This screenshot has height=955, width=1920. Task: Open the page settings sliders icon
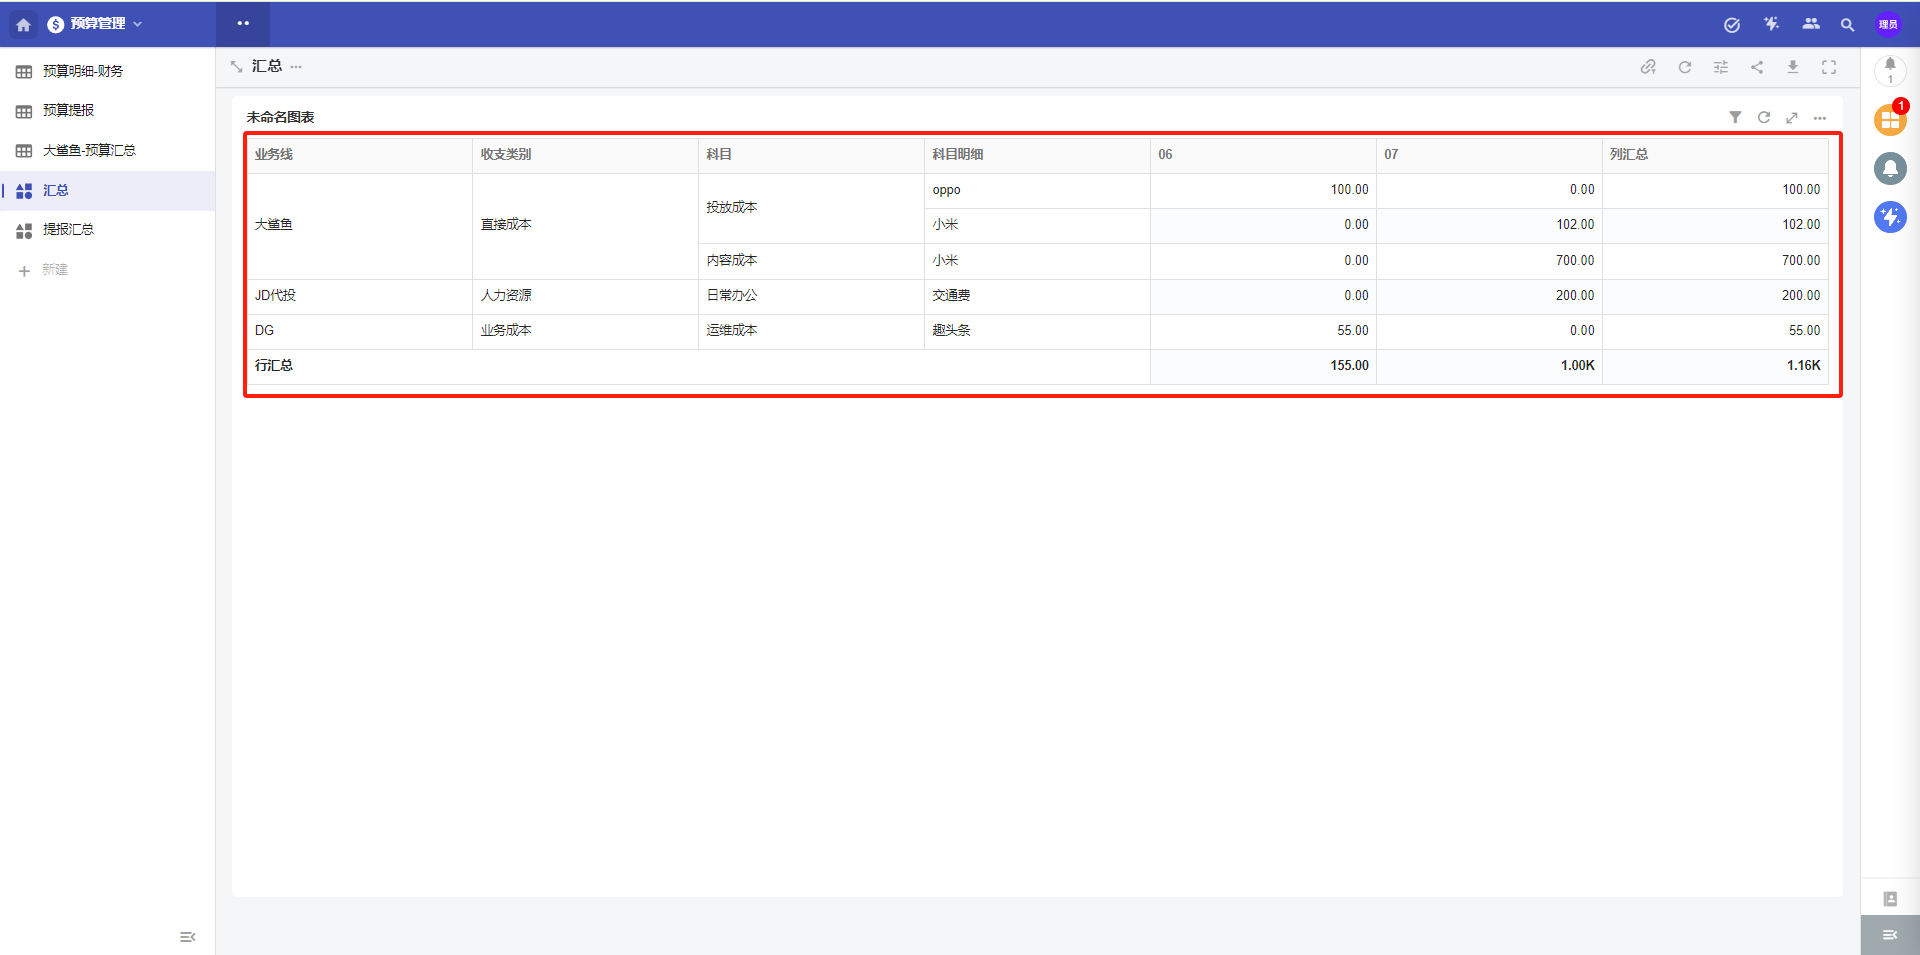[1721, 67]
